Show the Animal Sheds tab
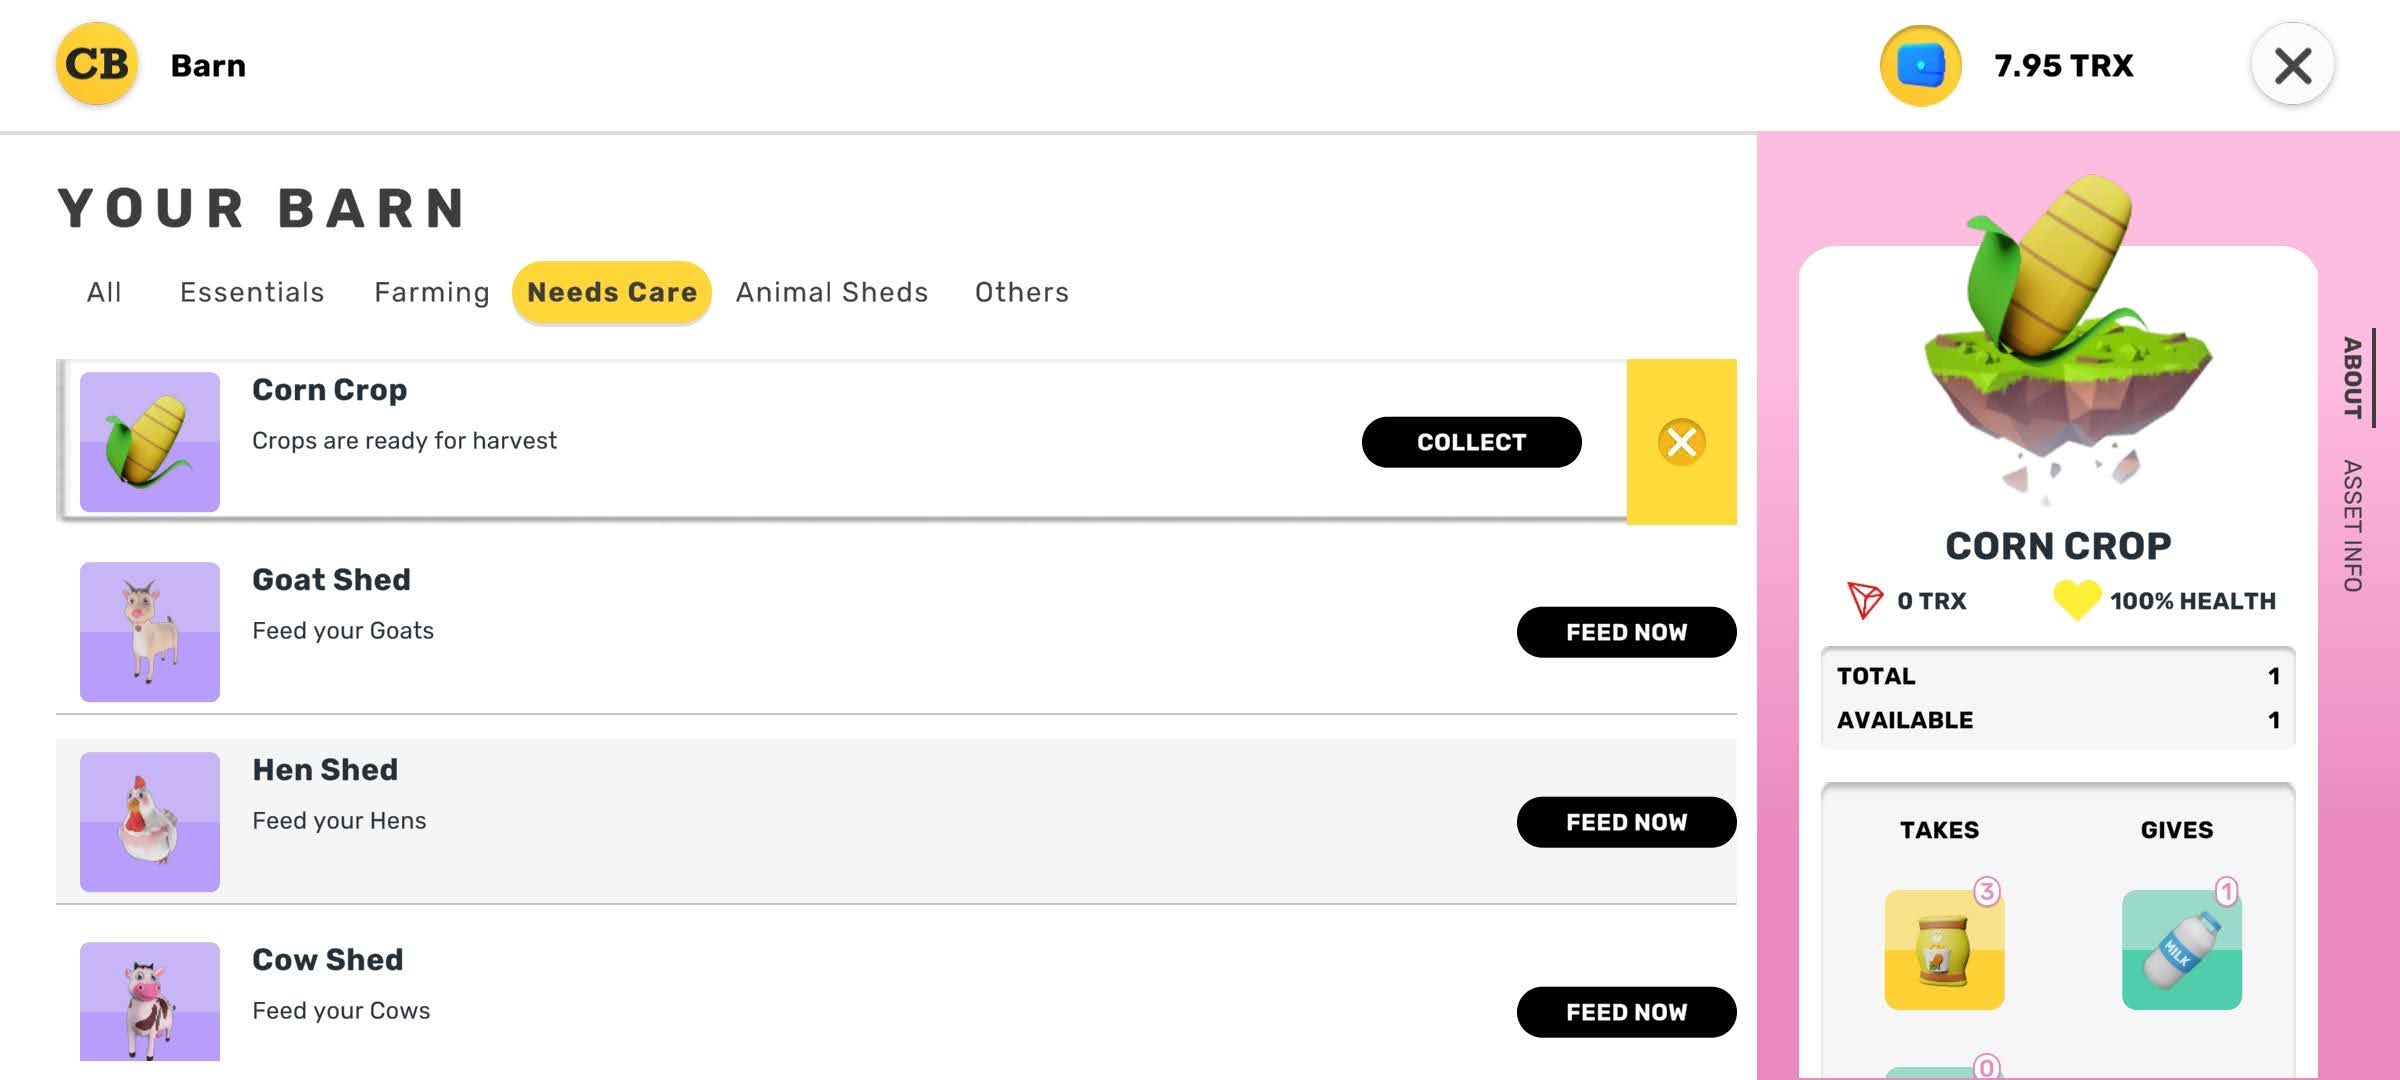 click(x=832, y=292)
